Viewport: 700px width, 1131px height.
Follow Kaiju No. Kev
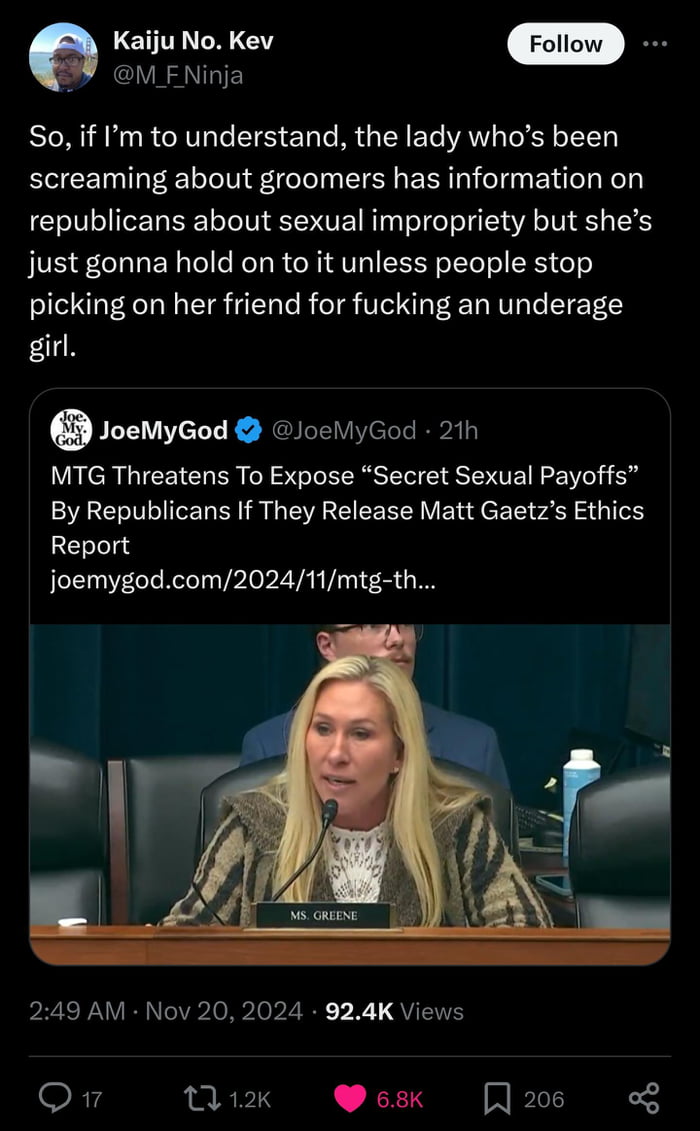pos(565,44)
